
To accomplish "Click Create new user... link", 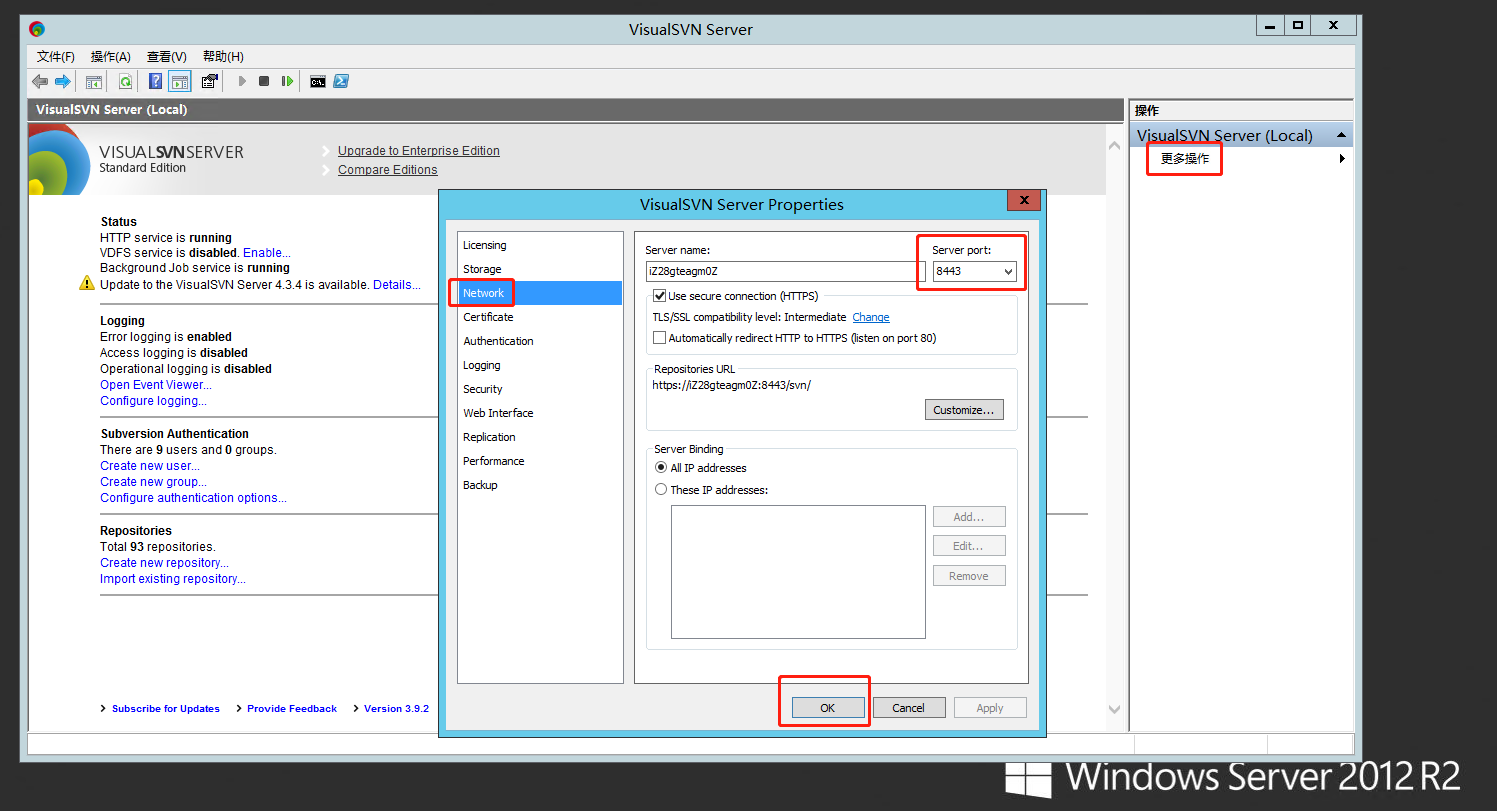I will click(x=150, y=466).
